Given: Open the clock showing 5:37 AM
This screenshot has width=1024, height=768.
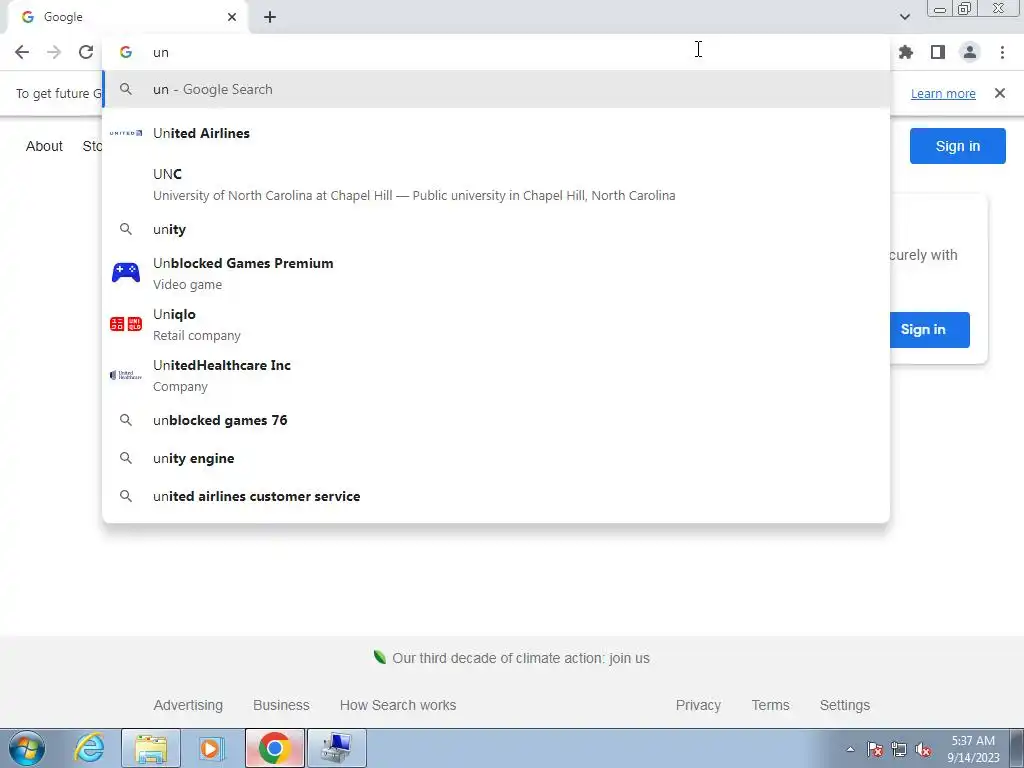Looking at the screenshot, I should tap(973, 749).
